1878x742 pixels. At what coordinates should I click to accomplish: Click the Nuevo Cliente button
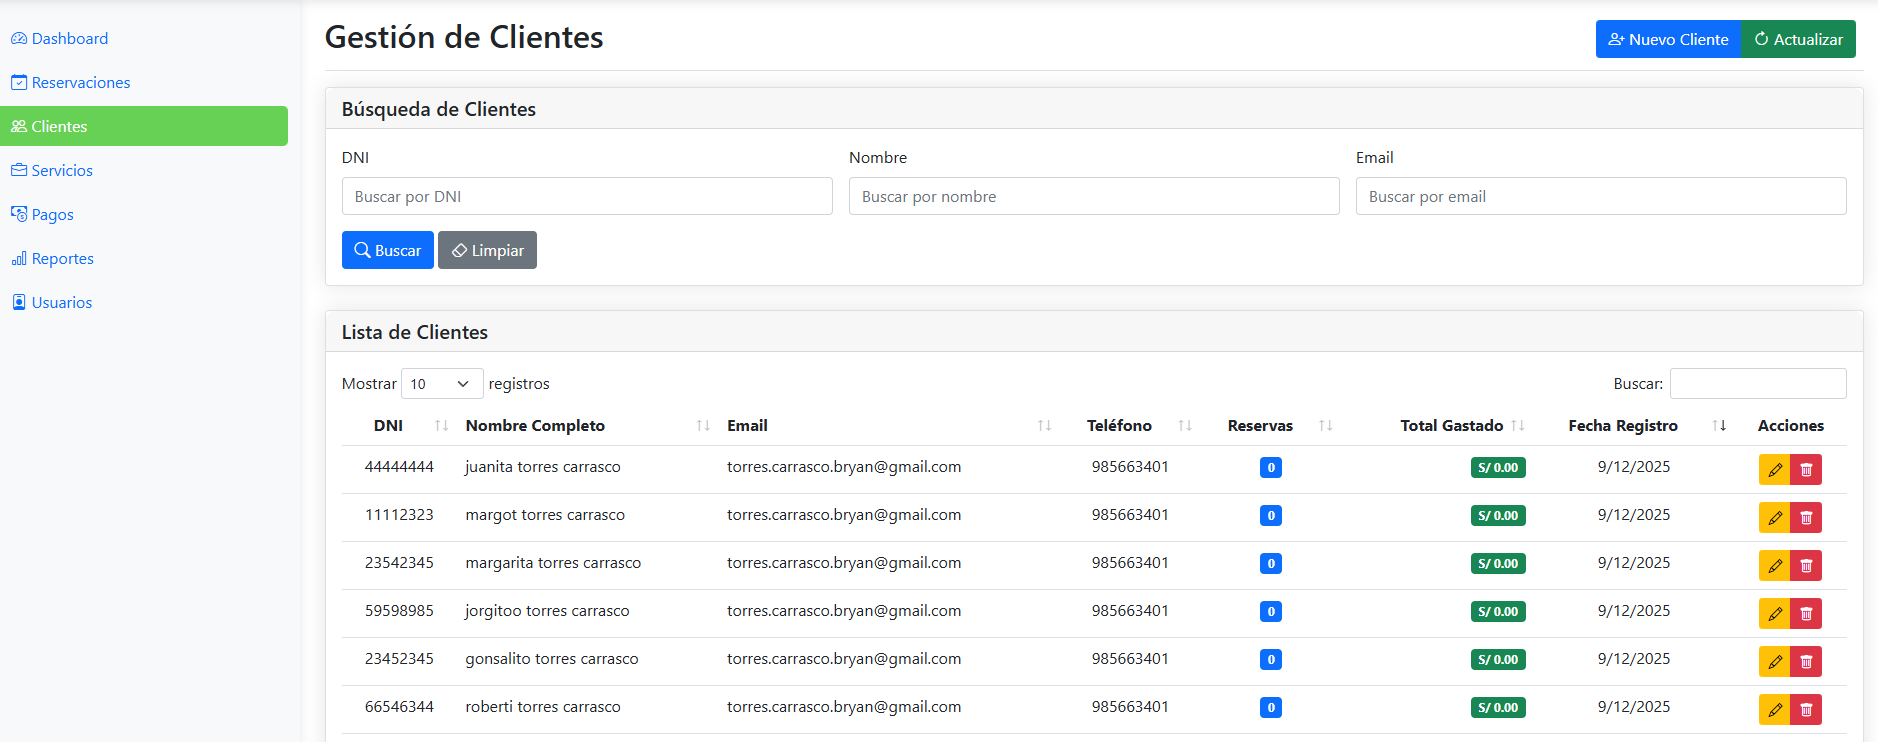point(1667,40)
